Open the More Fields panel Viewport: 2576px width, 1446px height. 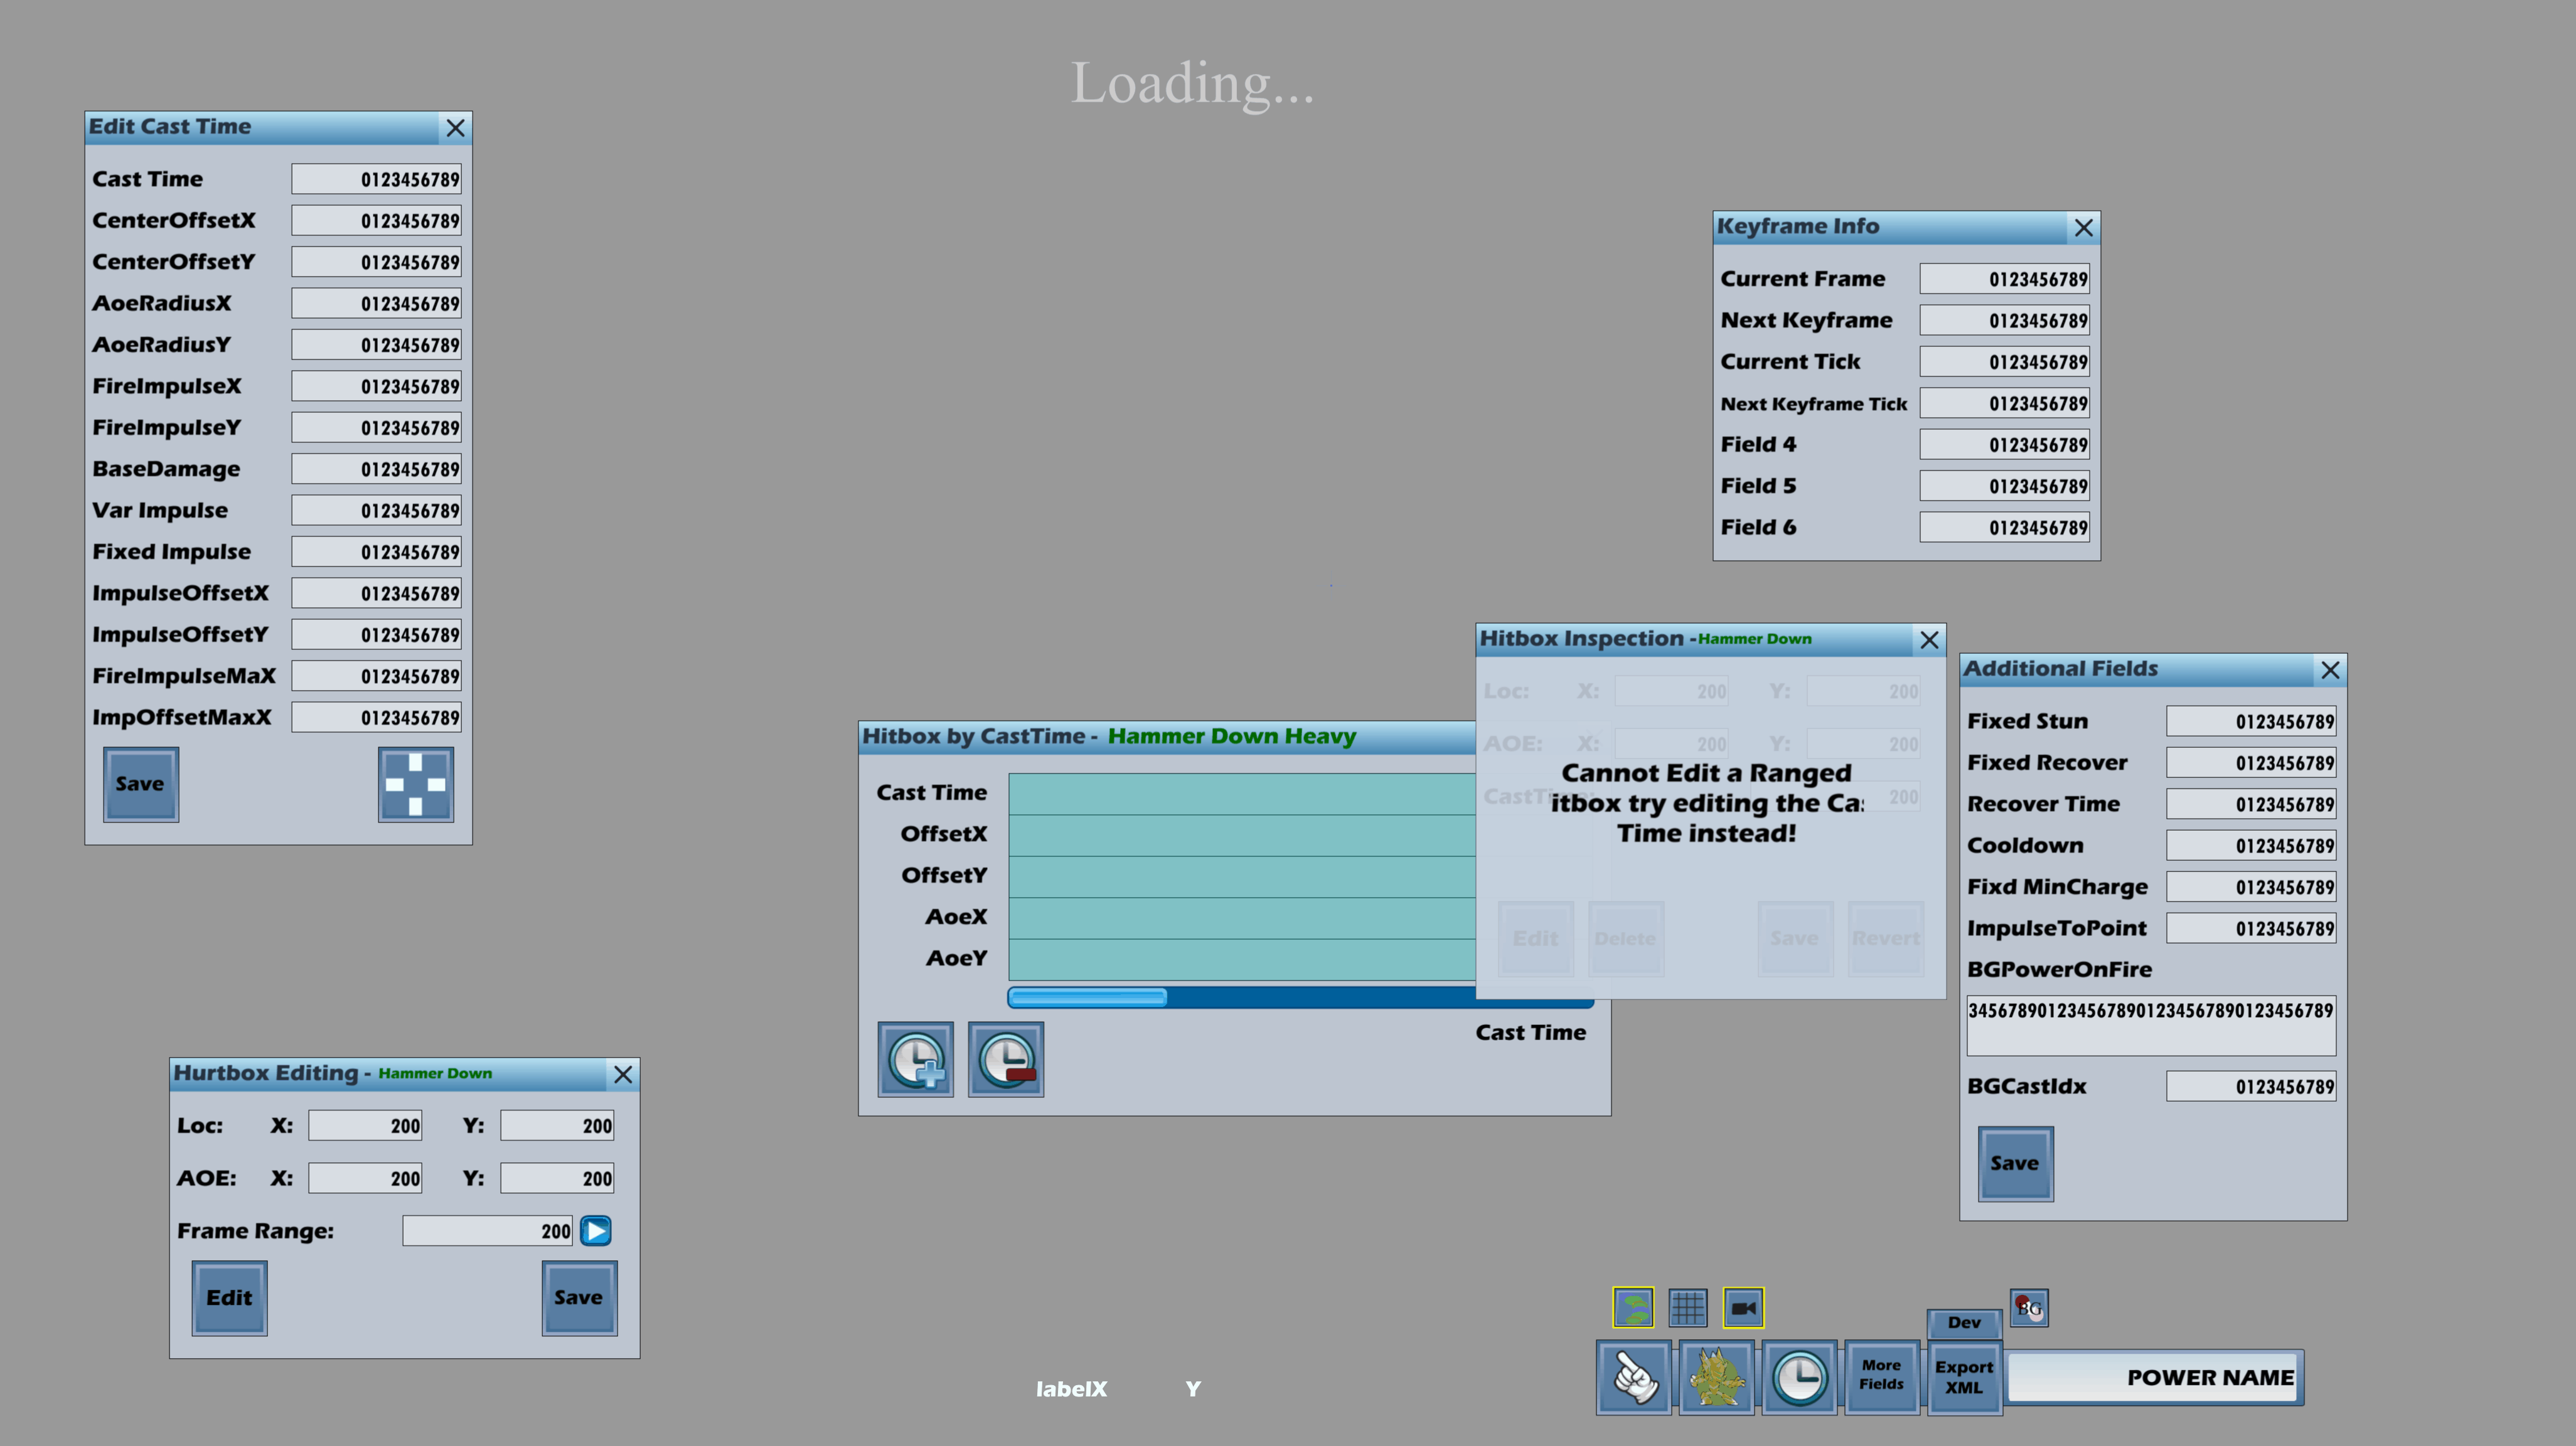pos(1881,1376)
